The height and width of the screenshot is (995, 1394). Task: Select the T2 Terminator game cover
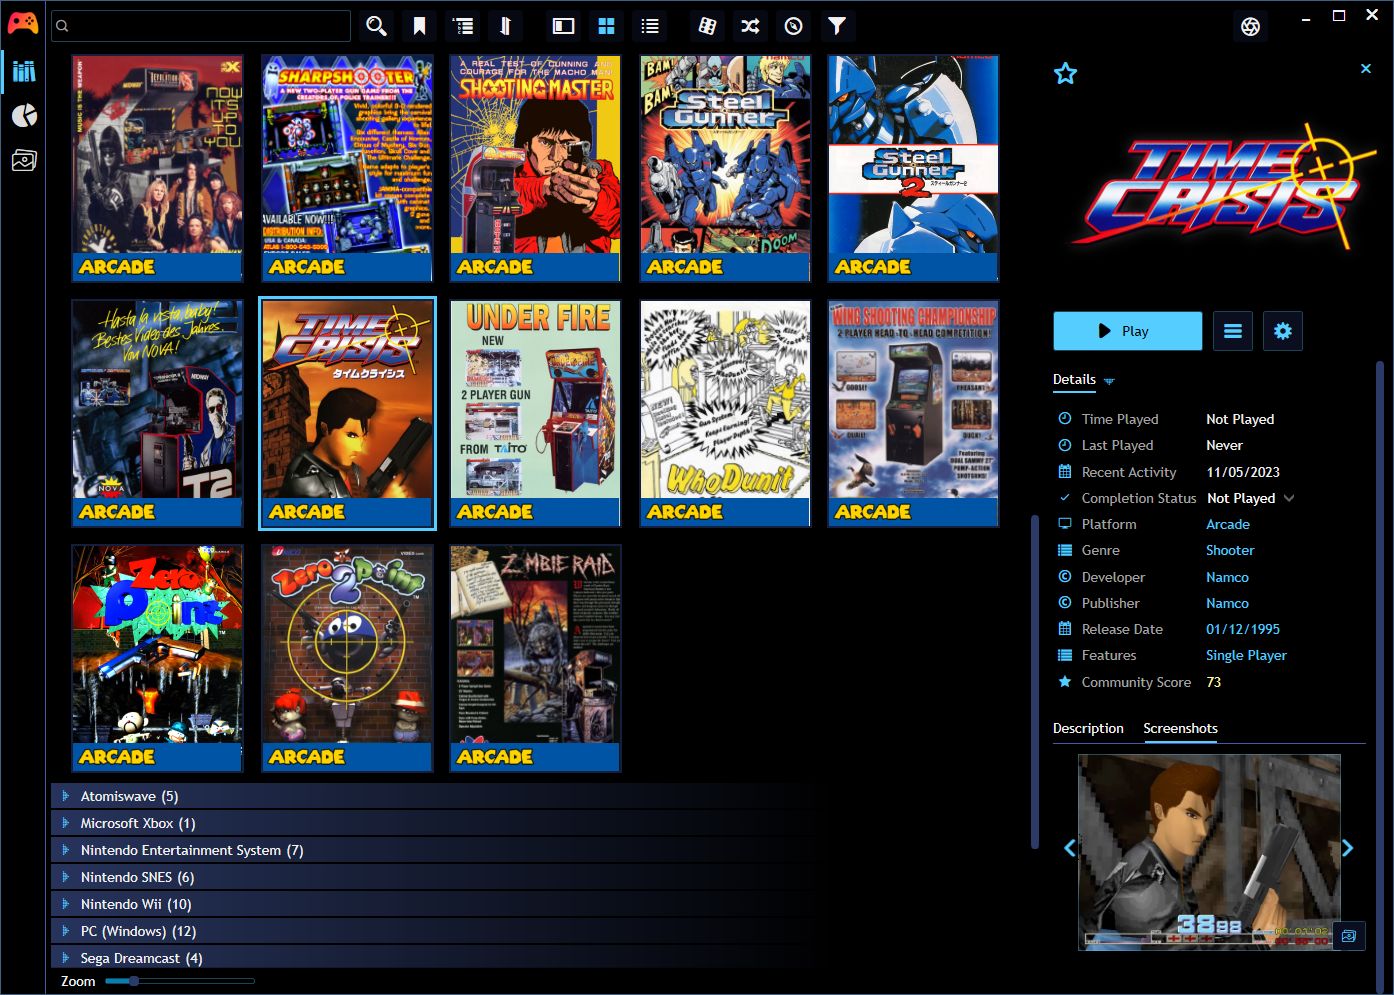coord(157,413)
